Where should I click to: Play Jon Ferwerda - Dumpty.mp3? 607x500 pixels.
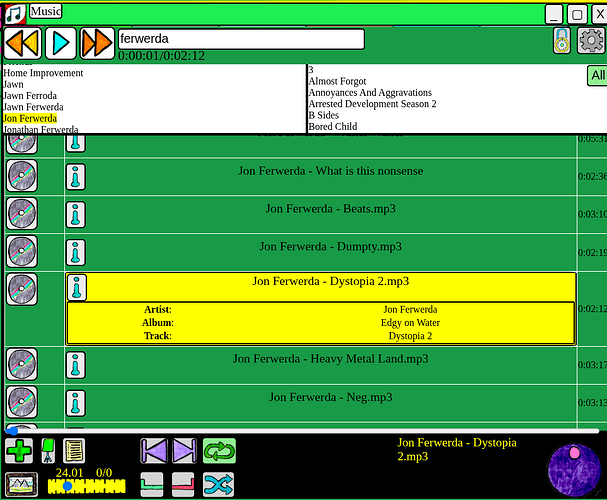coord(330,247)
